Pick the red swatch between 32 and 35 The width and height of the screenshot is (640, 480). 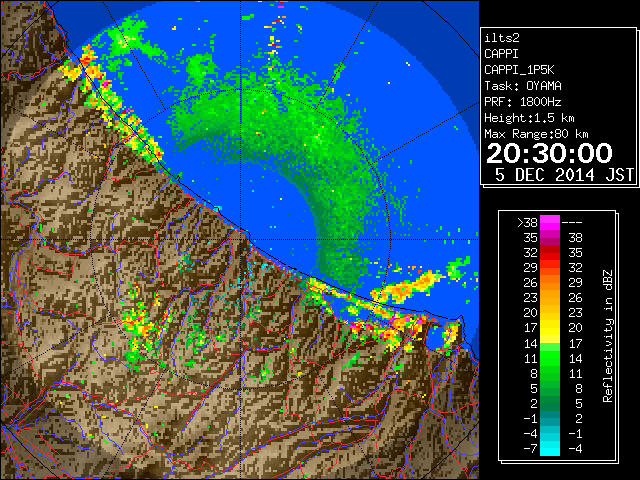coord(550,253)
